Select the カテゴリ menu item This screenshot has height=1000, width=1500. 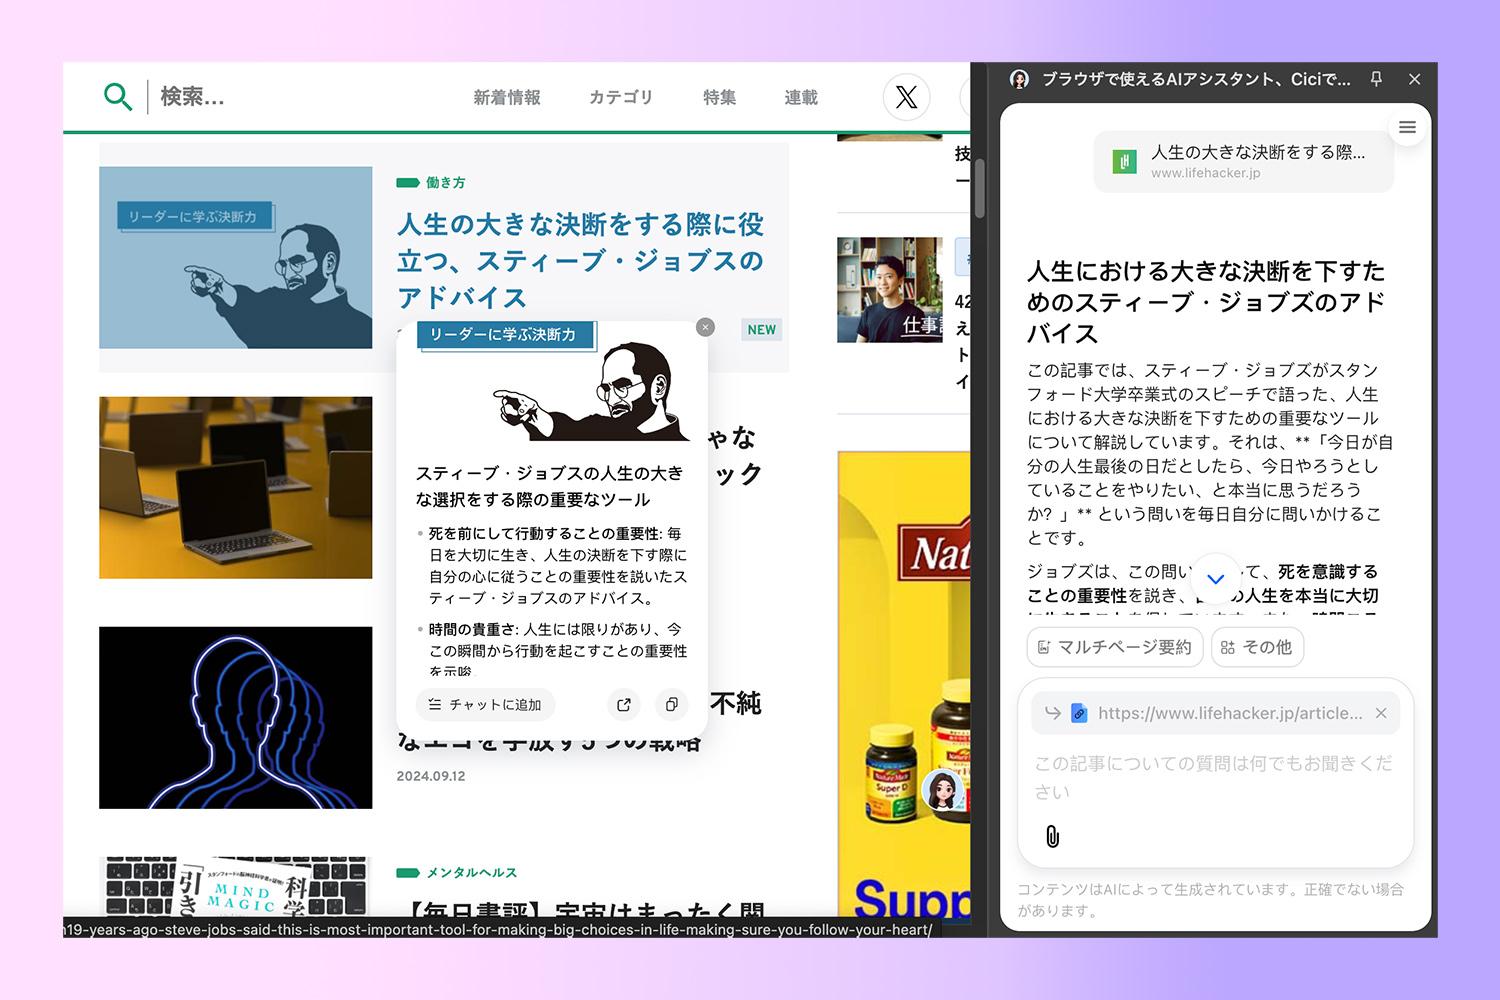(x=620, y=97)
